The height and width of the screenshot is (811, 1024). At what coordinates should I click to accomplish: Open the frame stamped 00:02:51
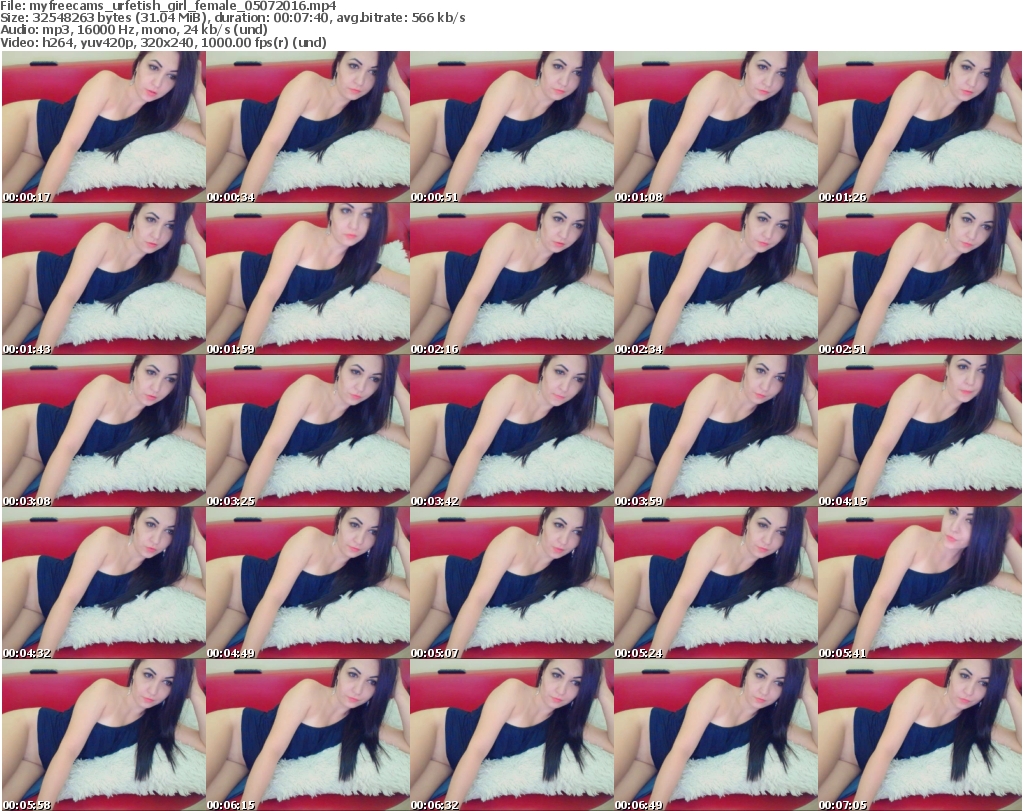(920, 279)
